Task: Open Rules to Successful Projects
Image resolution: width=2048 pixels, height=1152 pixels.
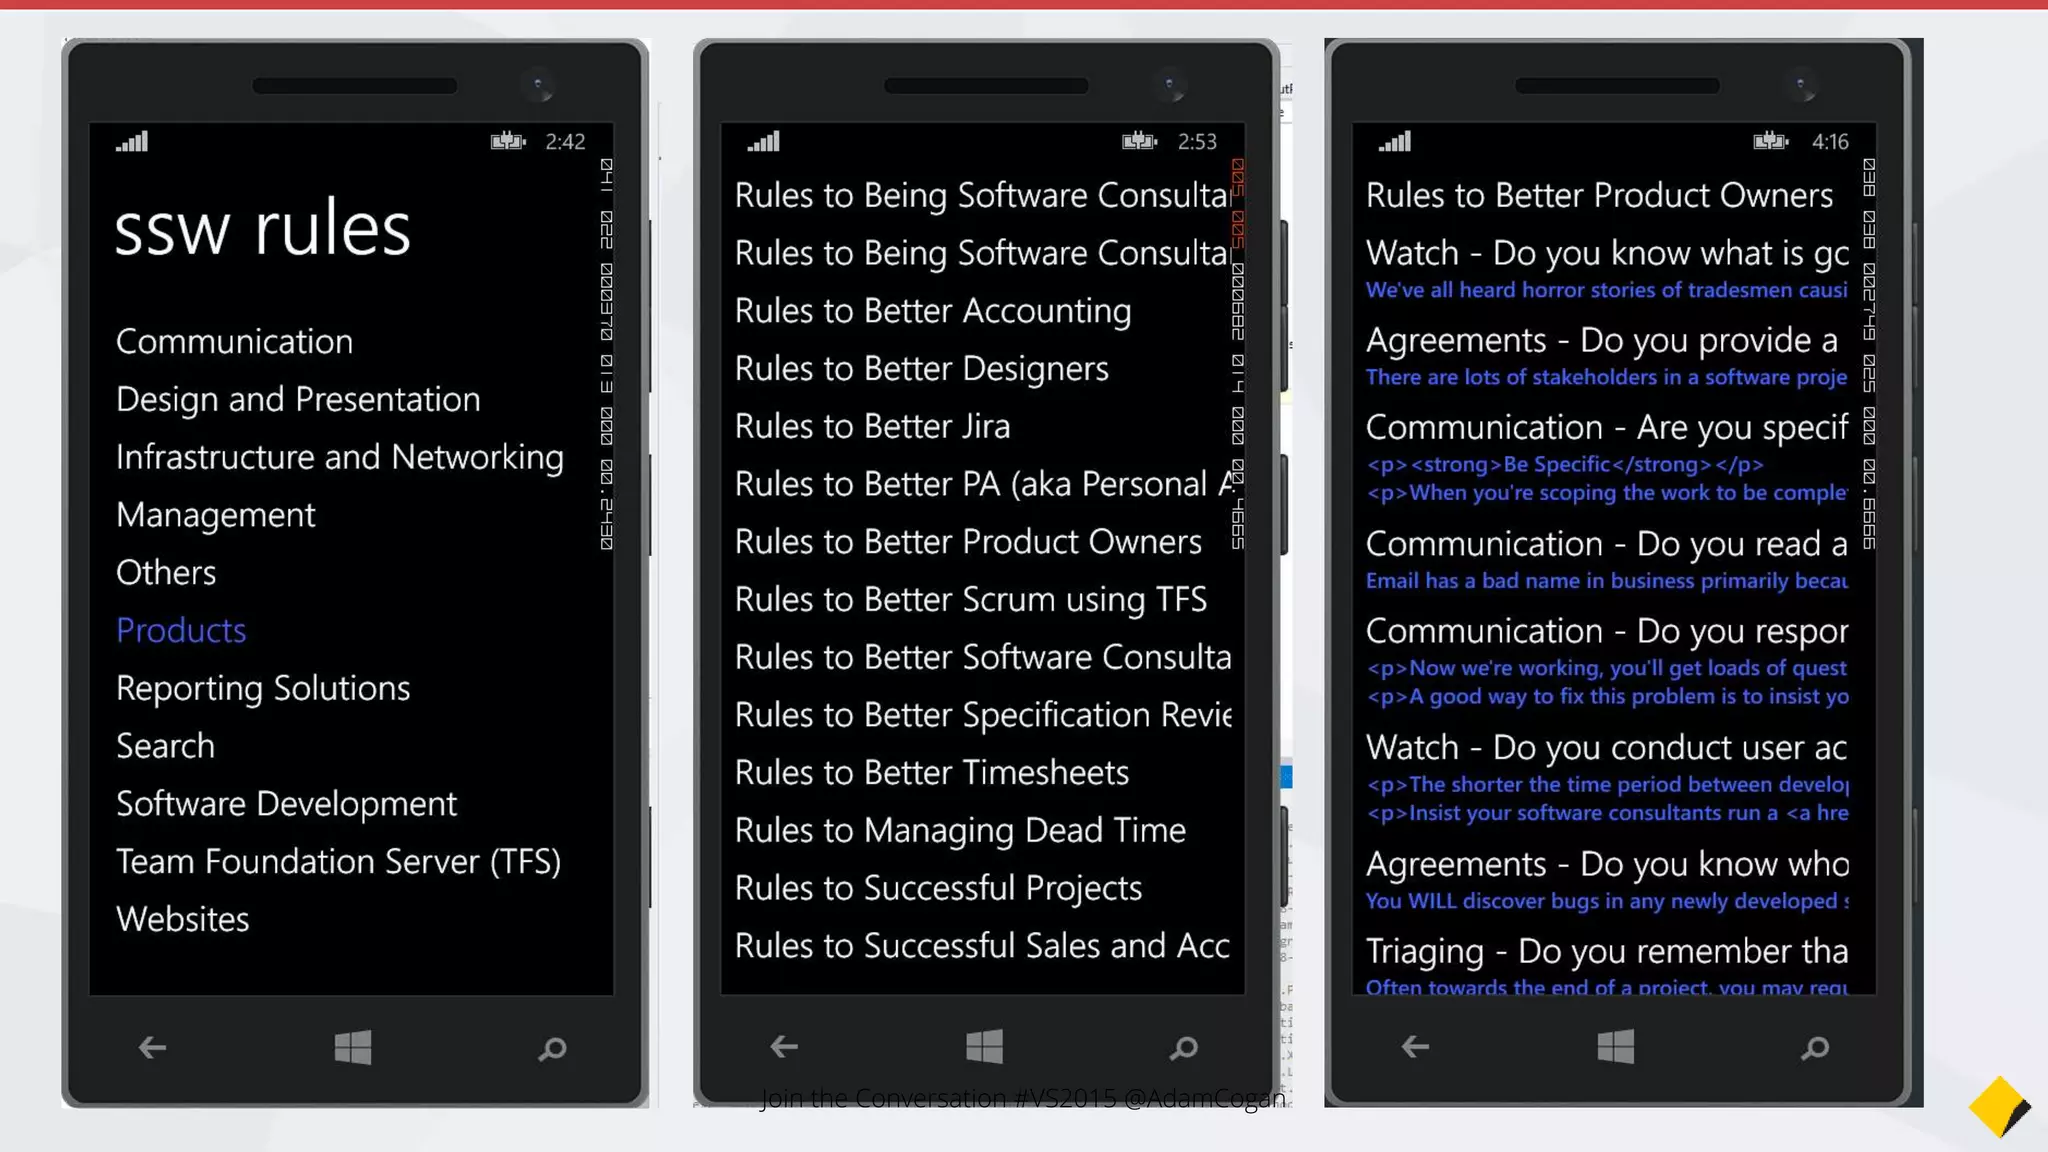Action: tap(938, 889)
